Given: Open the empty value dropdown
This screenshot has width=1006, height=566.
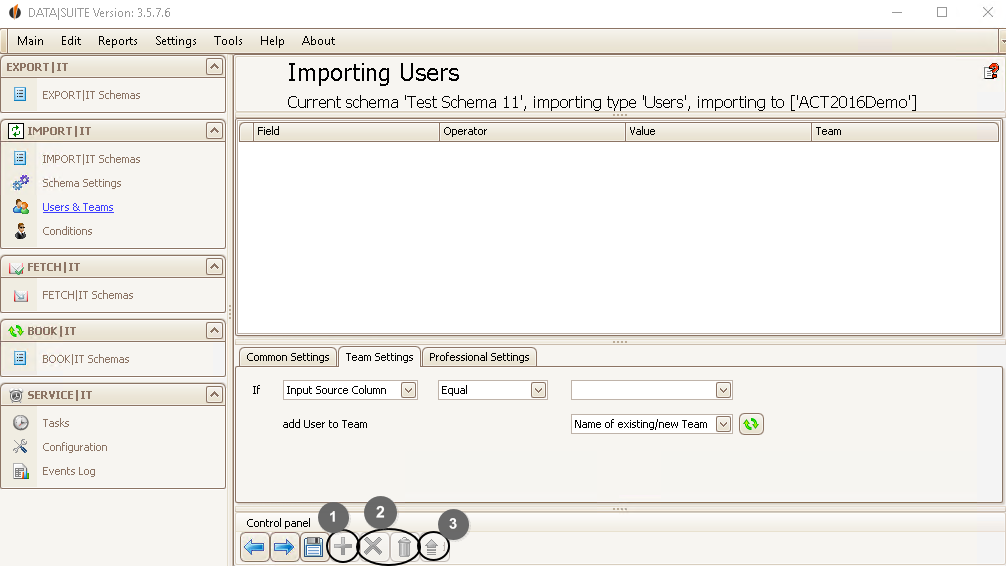Looking at the screenshot, I should (x=723, y=390).
